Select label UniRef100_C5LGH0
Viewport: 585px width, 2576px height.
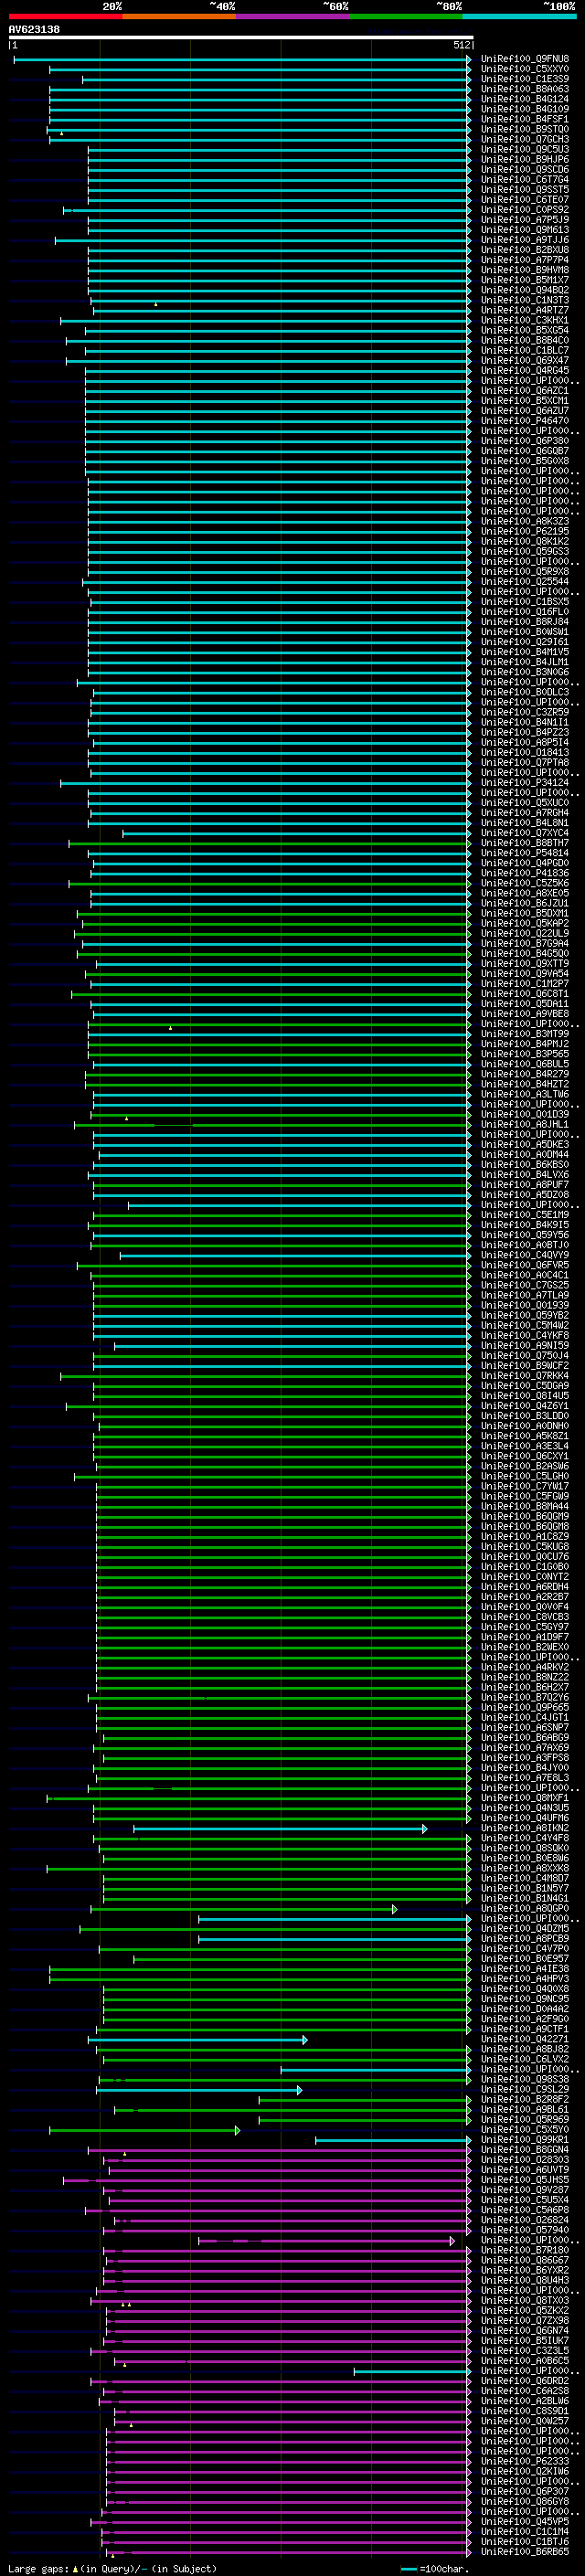[x=525, y=1477]
